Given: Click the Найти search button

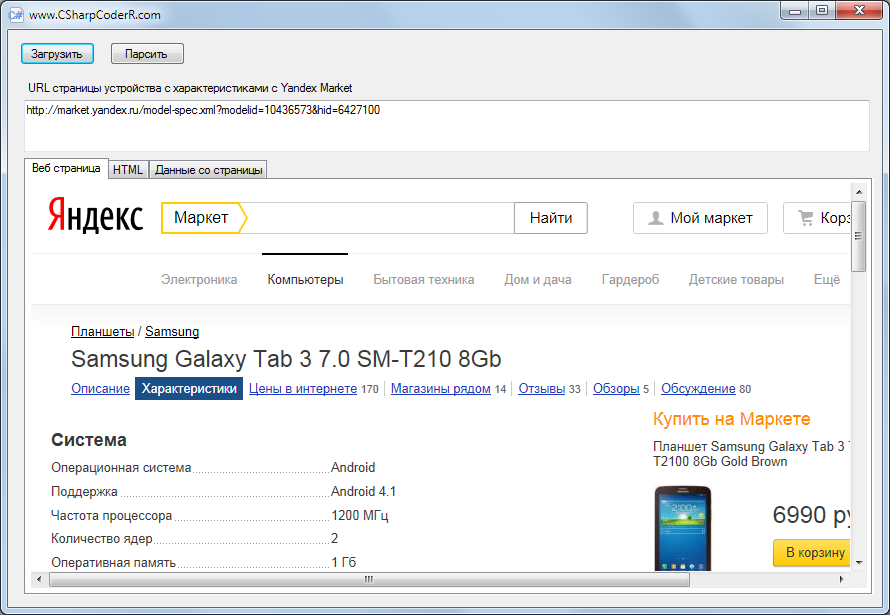Looking at the screenshot, I should click(x=551, y=218).
